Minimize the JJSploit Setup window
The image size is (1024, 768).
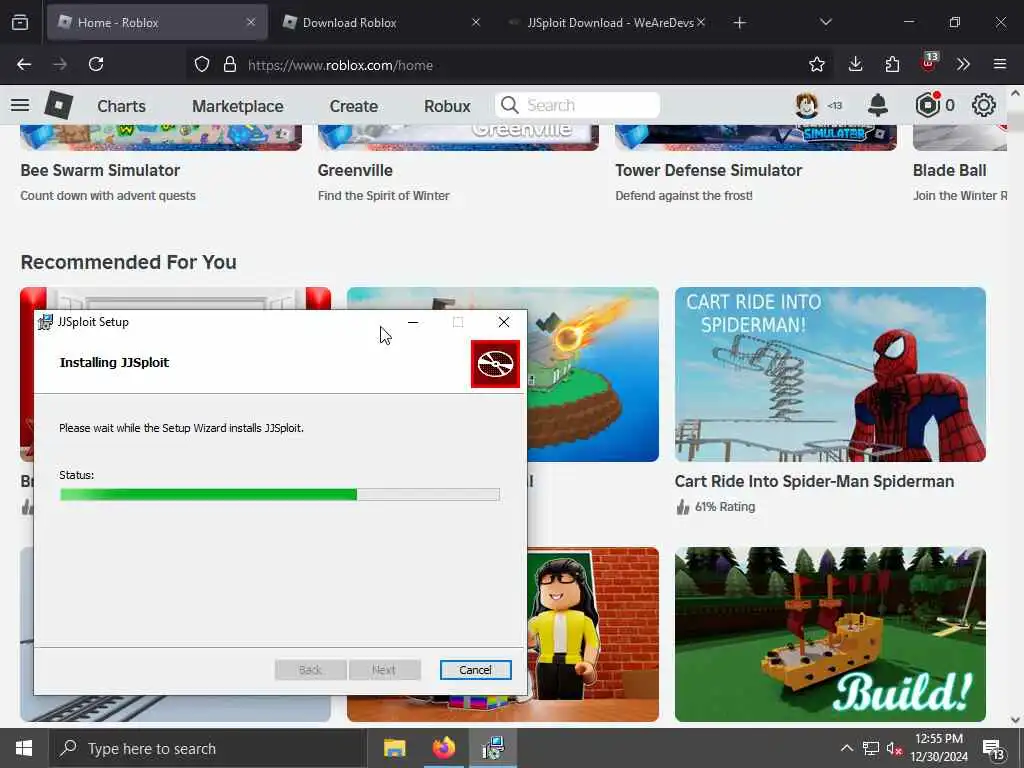point(413,322)
